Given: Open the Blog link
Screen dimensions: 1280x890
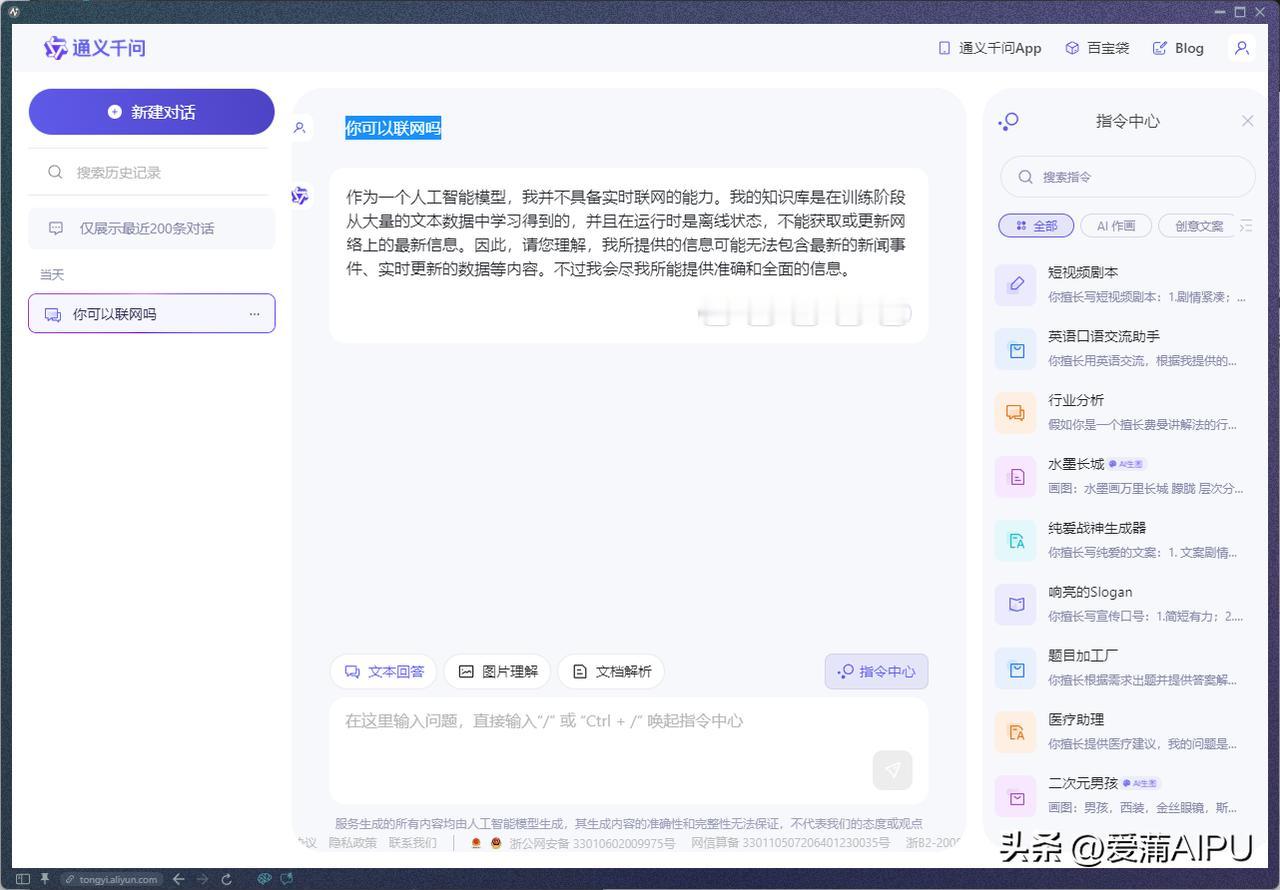Looking at the screenshot, I should pyautogui.click(x=1178, y=48).
